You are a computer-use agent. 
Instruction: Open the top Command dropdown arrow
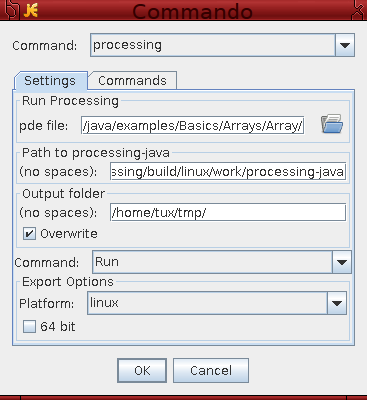(344, 45)
